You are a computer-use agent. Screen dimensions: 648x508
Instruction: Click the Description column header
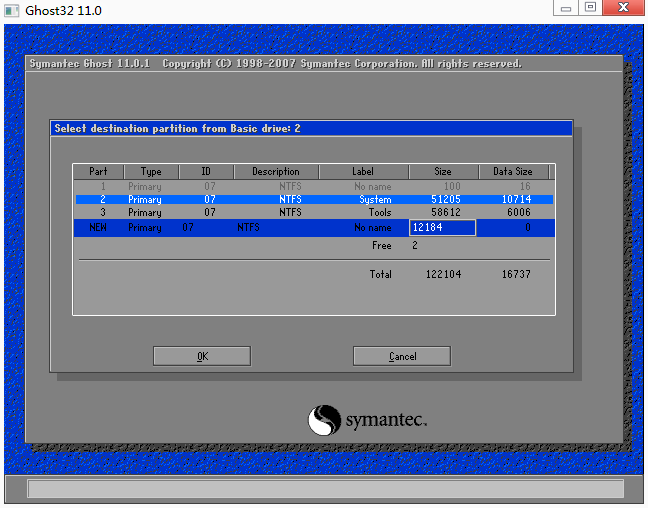pos(276,172)
